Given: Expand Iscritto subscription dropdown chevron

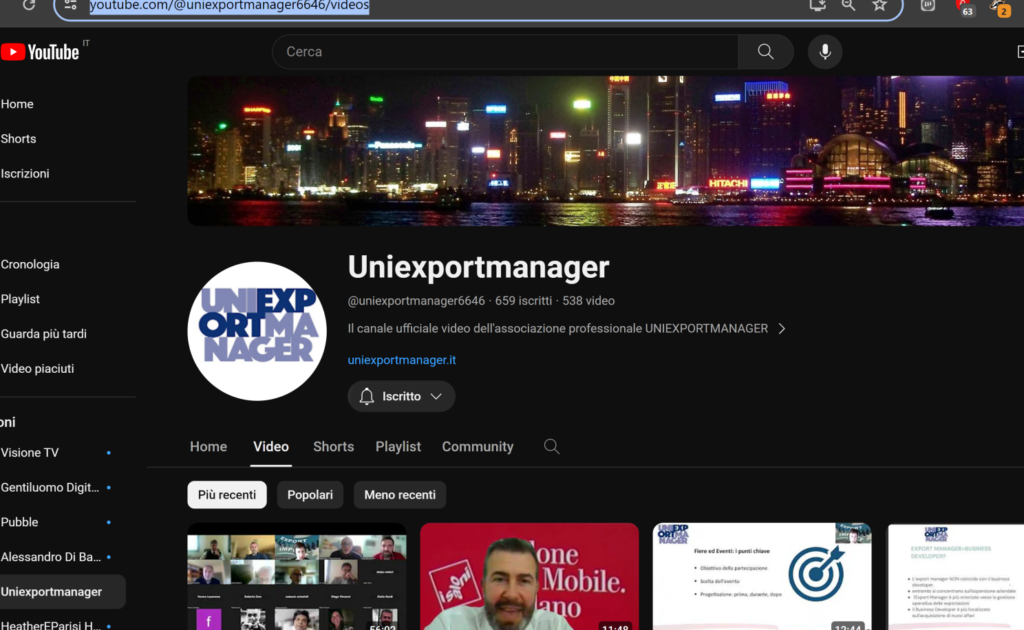Looking at the screenshot, I should coord(436,396).
